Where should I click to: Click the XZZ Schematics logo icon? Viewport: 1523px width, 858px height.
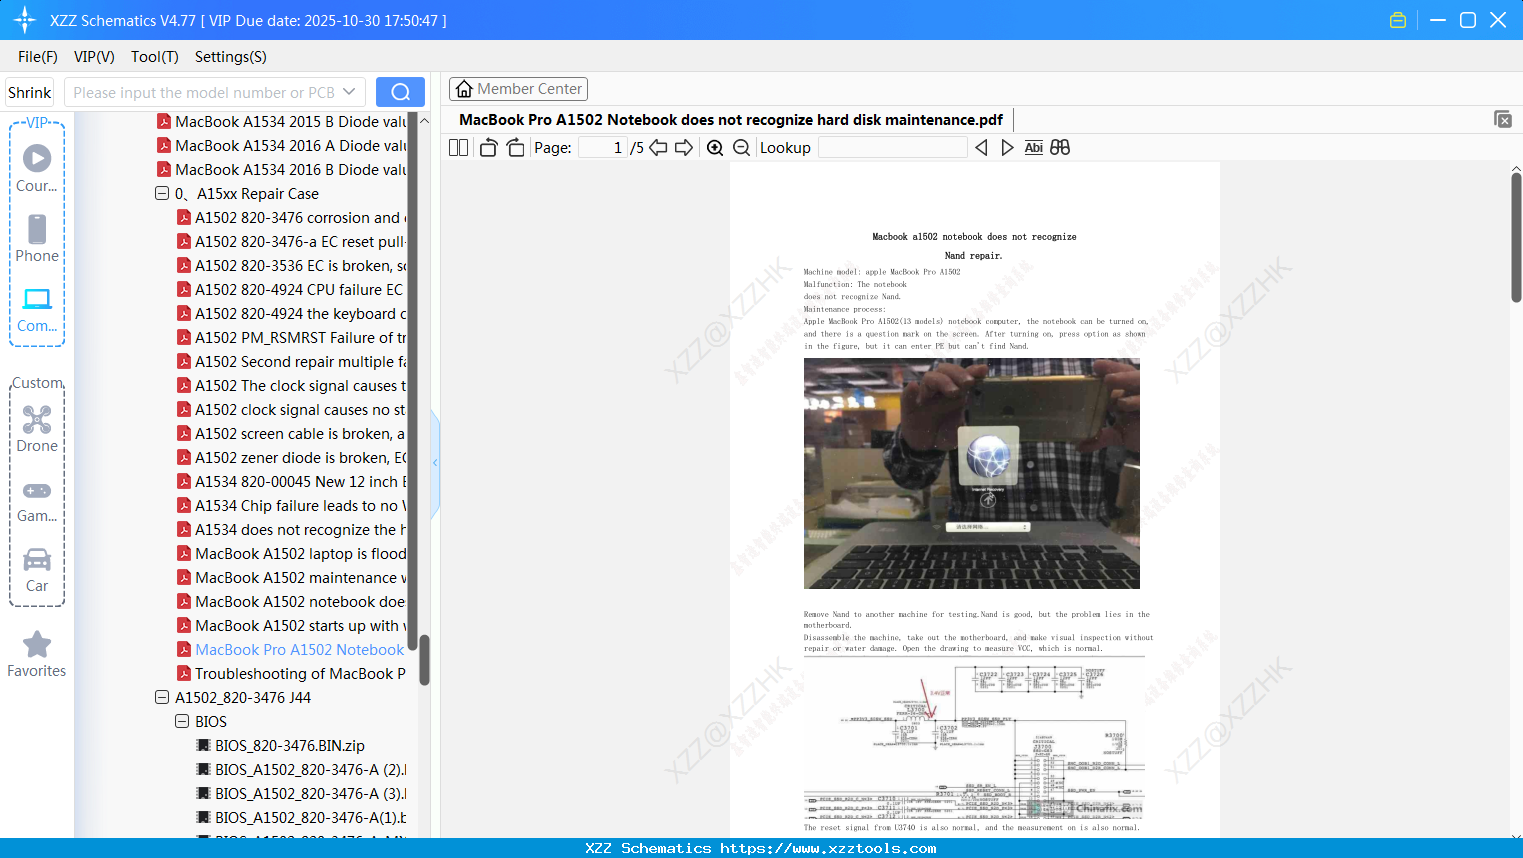pyautogui.click(x=25, y=20)
